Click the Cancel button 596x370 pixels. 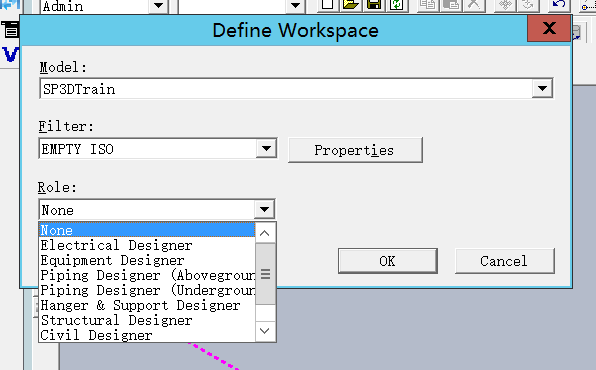click(505, 261)
